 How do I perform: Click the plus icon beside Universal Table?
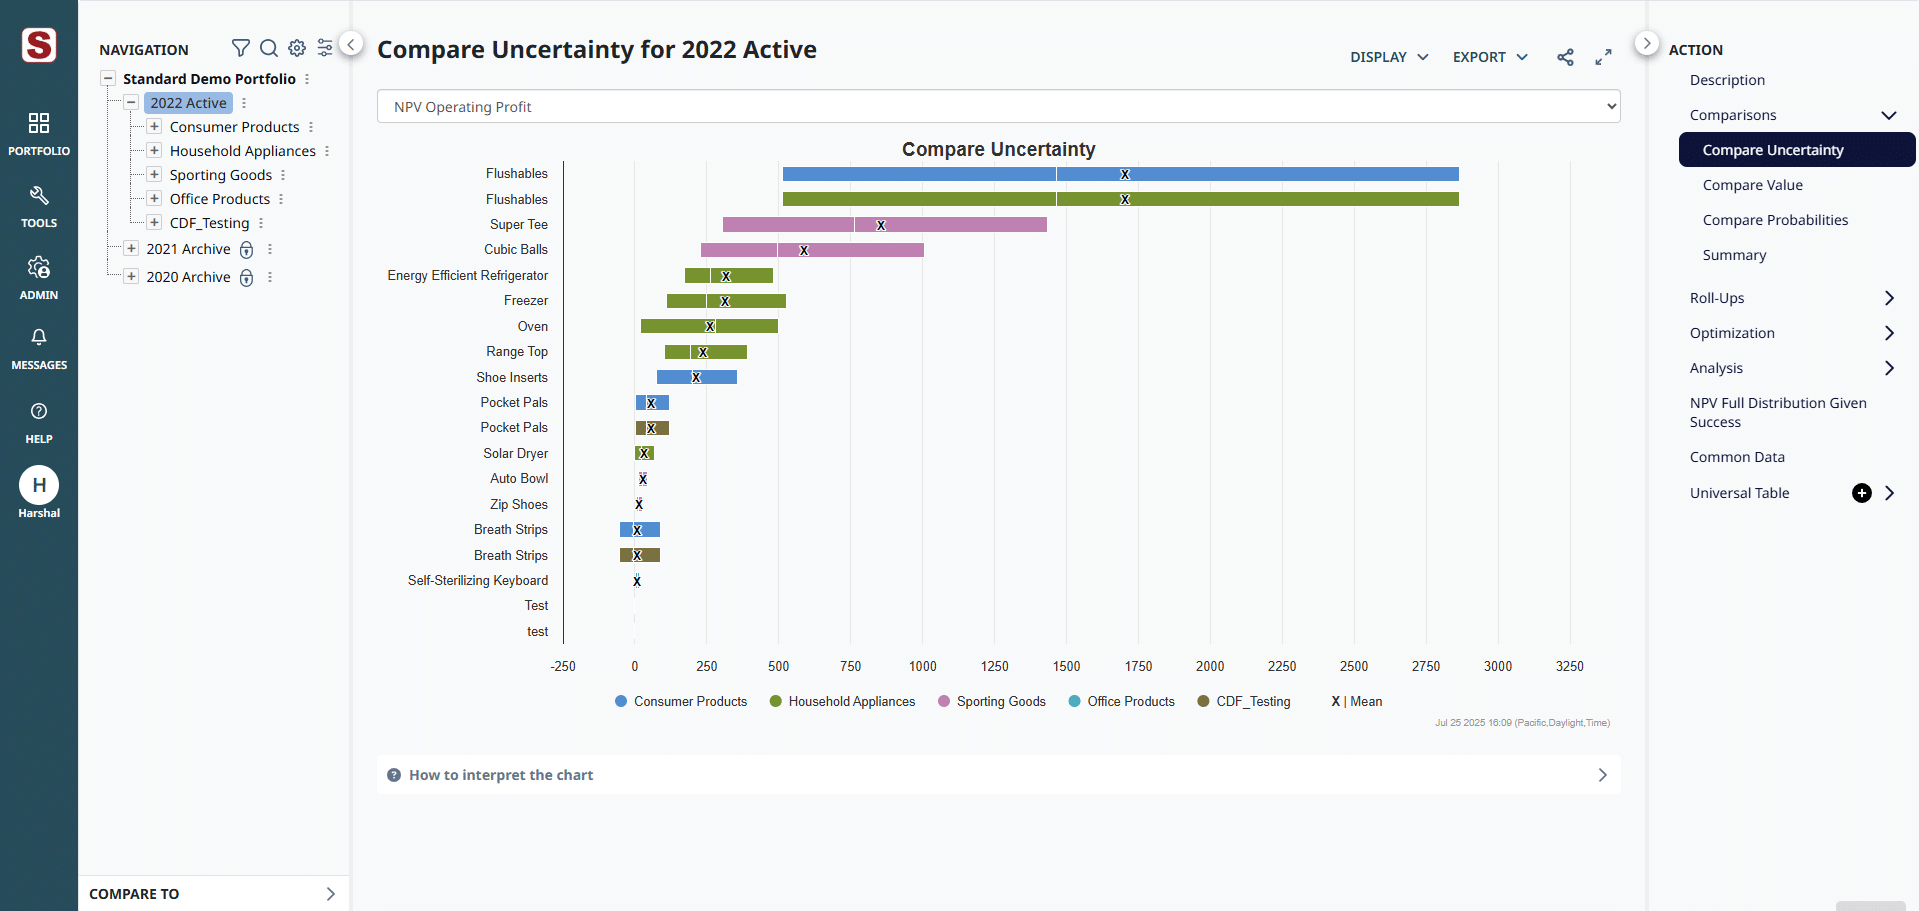[x=1861, y=493]
